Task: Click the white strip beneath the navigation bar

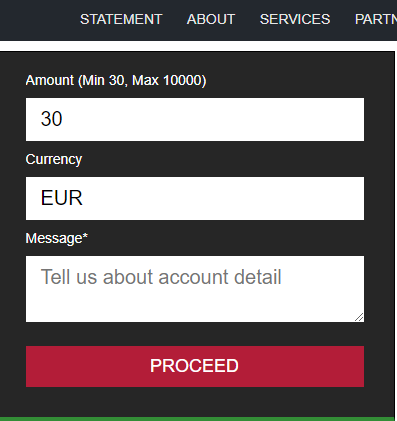Action: pyautogui.click(x=198, y=46)
